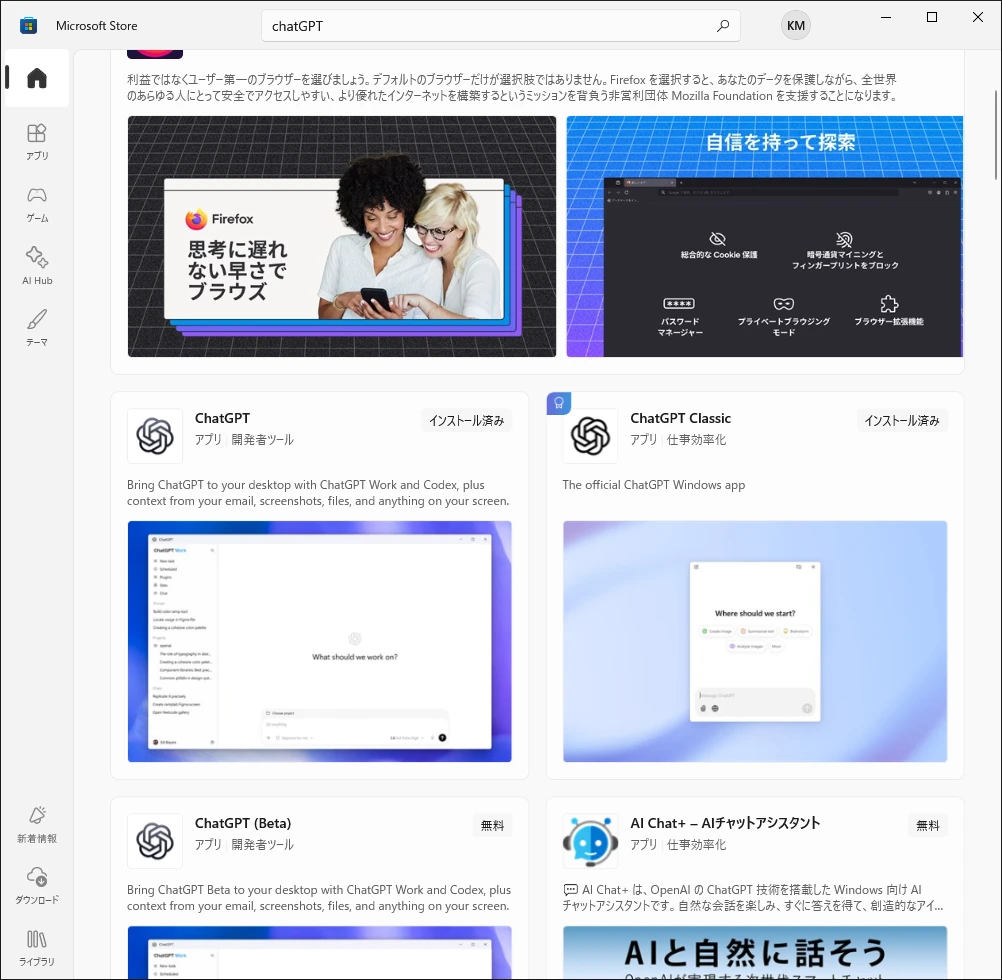Open the KM account profile avatar
Viewport: 1002px width, 980px height.
[x=796, y=26]
